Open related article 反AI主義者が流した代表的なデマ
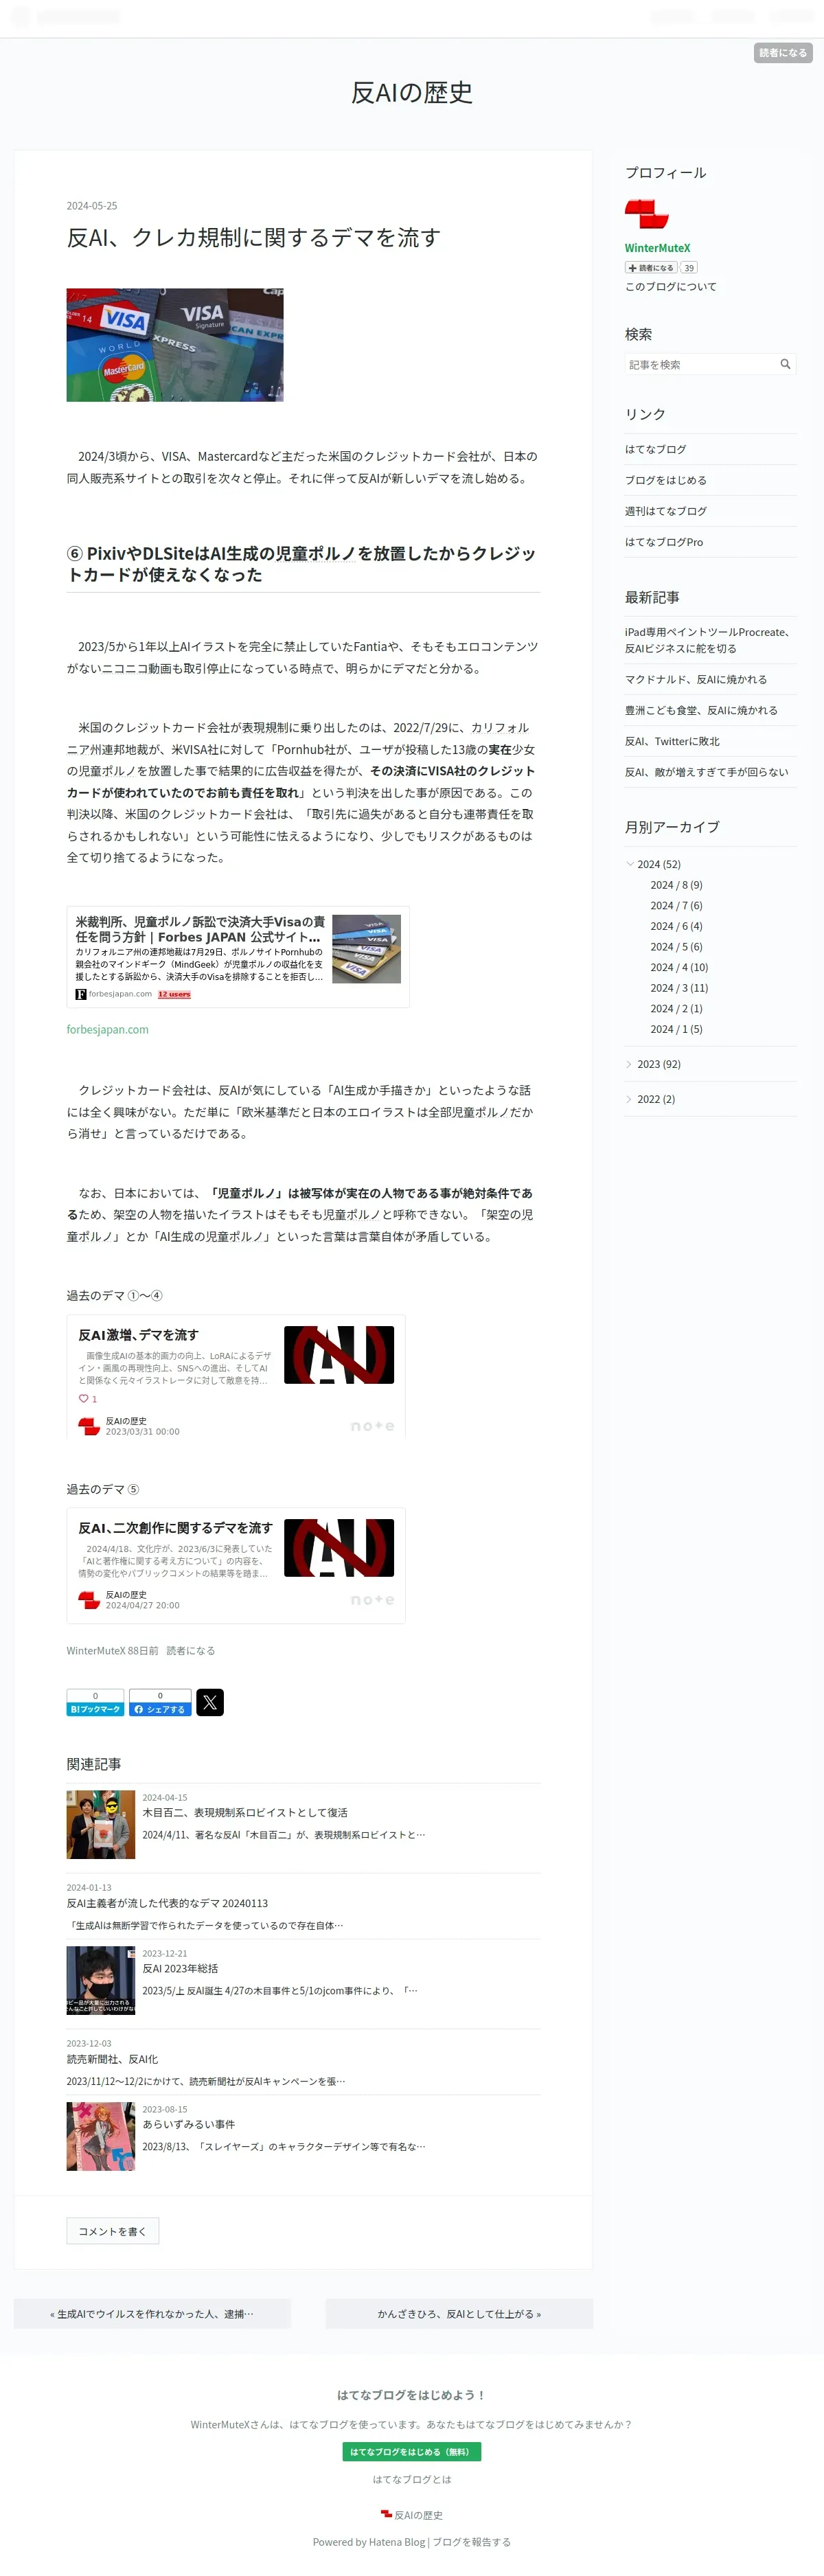The image size is (824, 2576). [167, 1903]
